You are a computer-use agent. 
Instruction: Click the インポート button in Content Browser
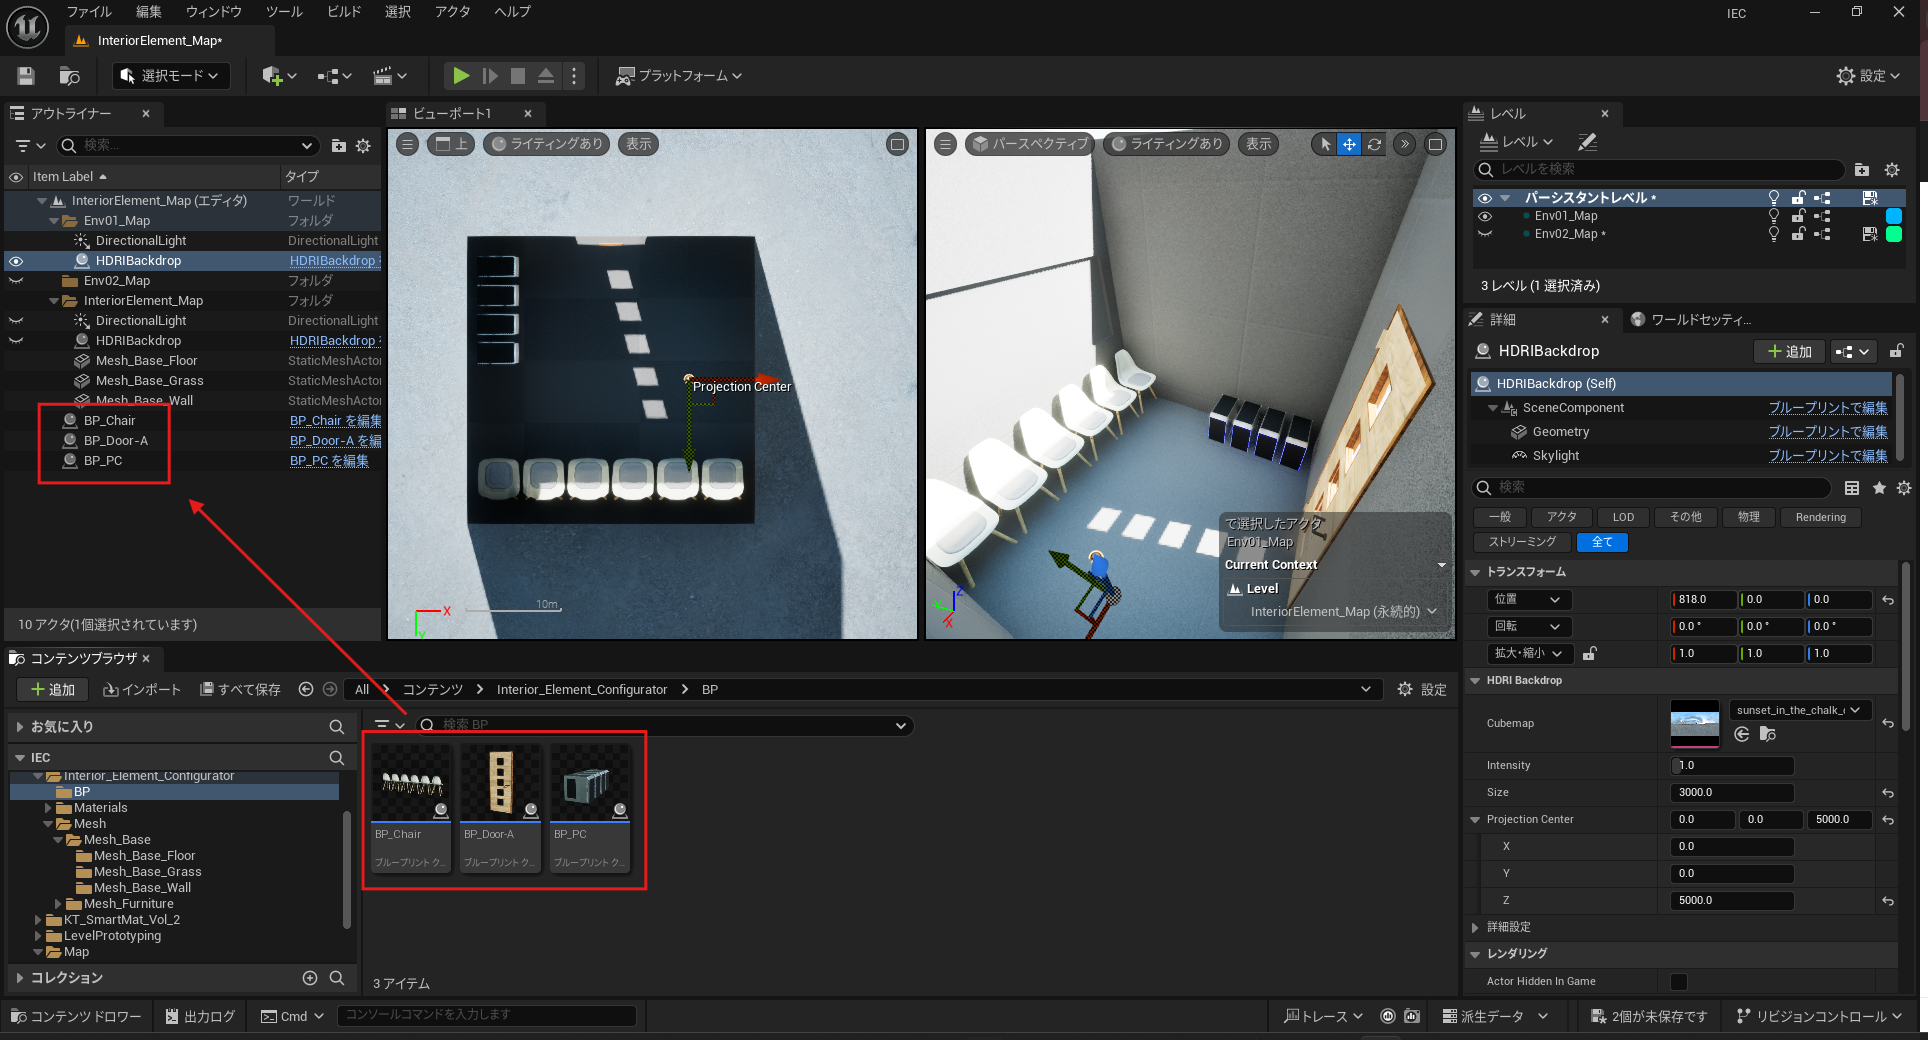coord(142,689)
